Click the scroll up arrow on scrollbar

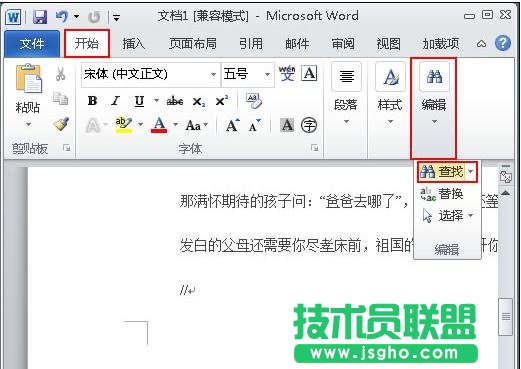(x=506, y=193)
